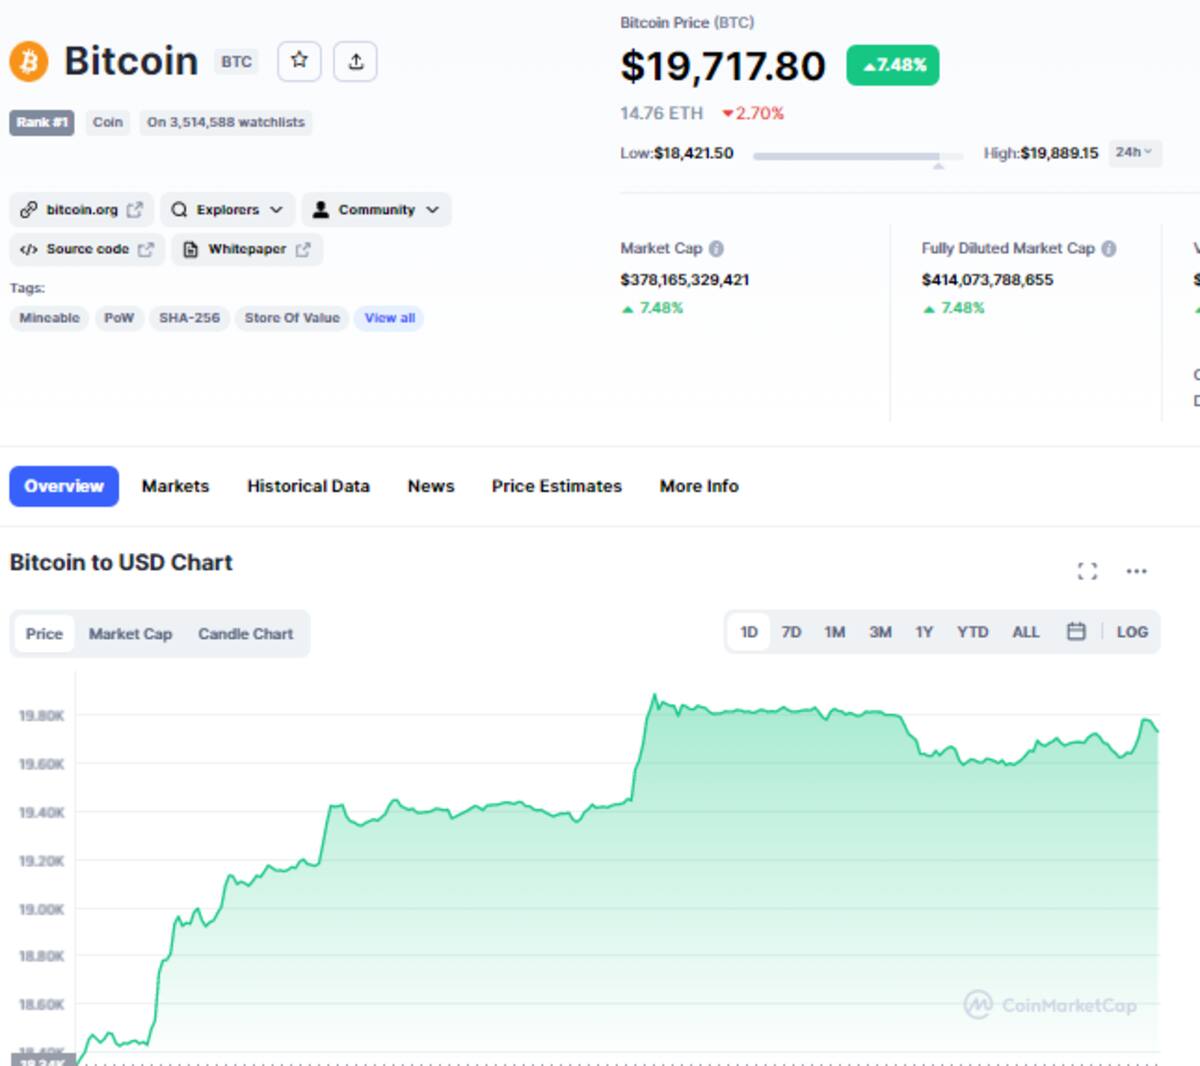Click external-link icon next to Whitepaper

[303, 249]
